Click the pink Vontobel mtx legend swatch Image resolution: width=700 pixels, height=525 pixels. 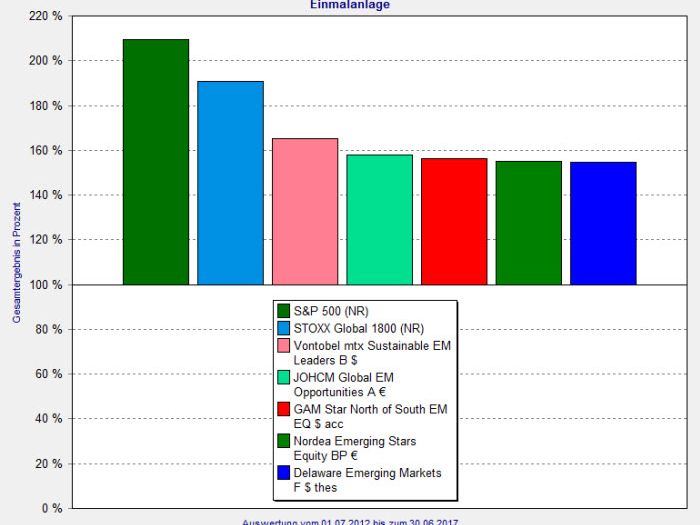pos(284,345)
